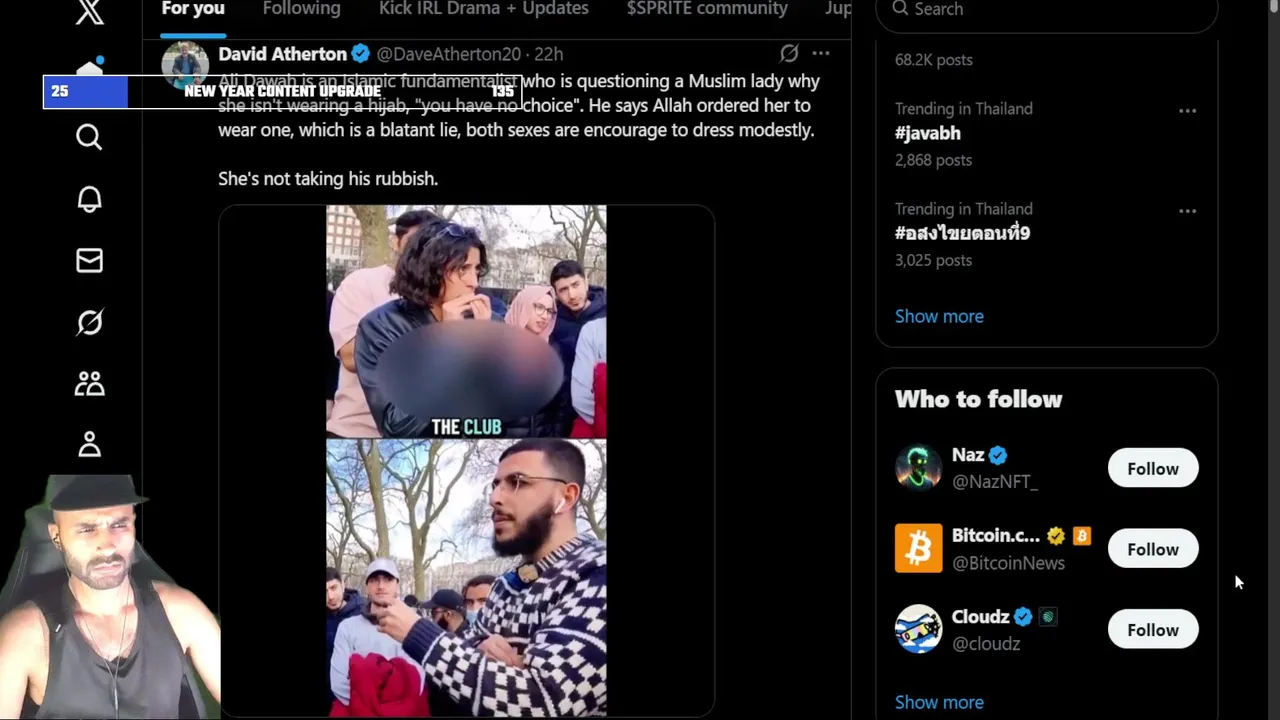Click the Search input field
Image resolution: width=1280 pixels, height=720 pixels.
(x=1046, y=10)
